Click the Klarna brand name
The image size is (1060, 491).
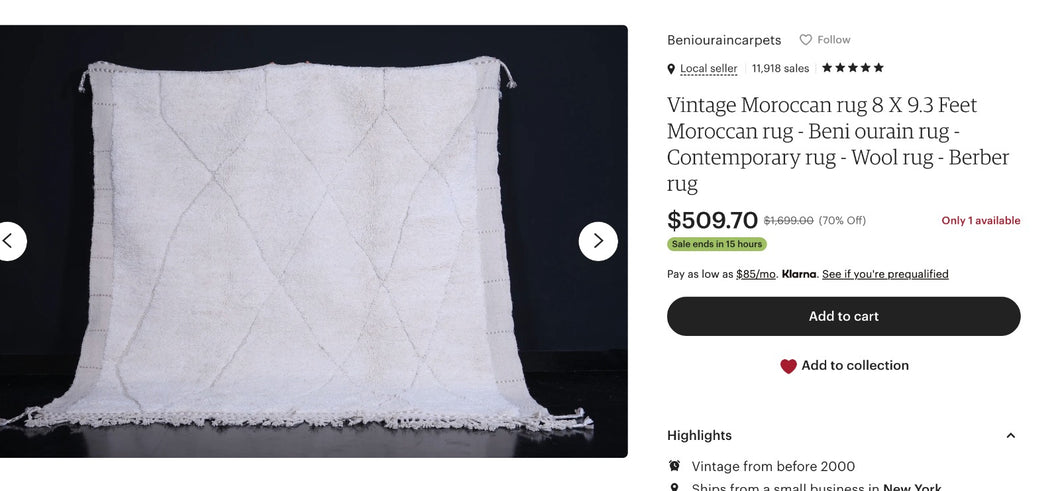point(799,274)
